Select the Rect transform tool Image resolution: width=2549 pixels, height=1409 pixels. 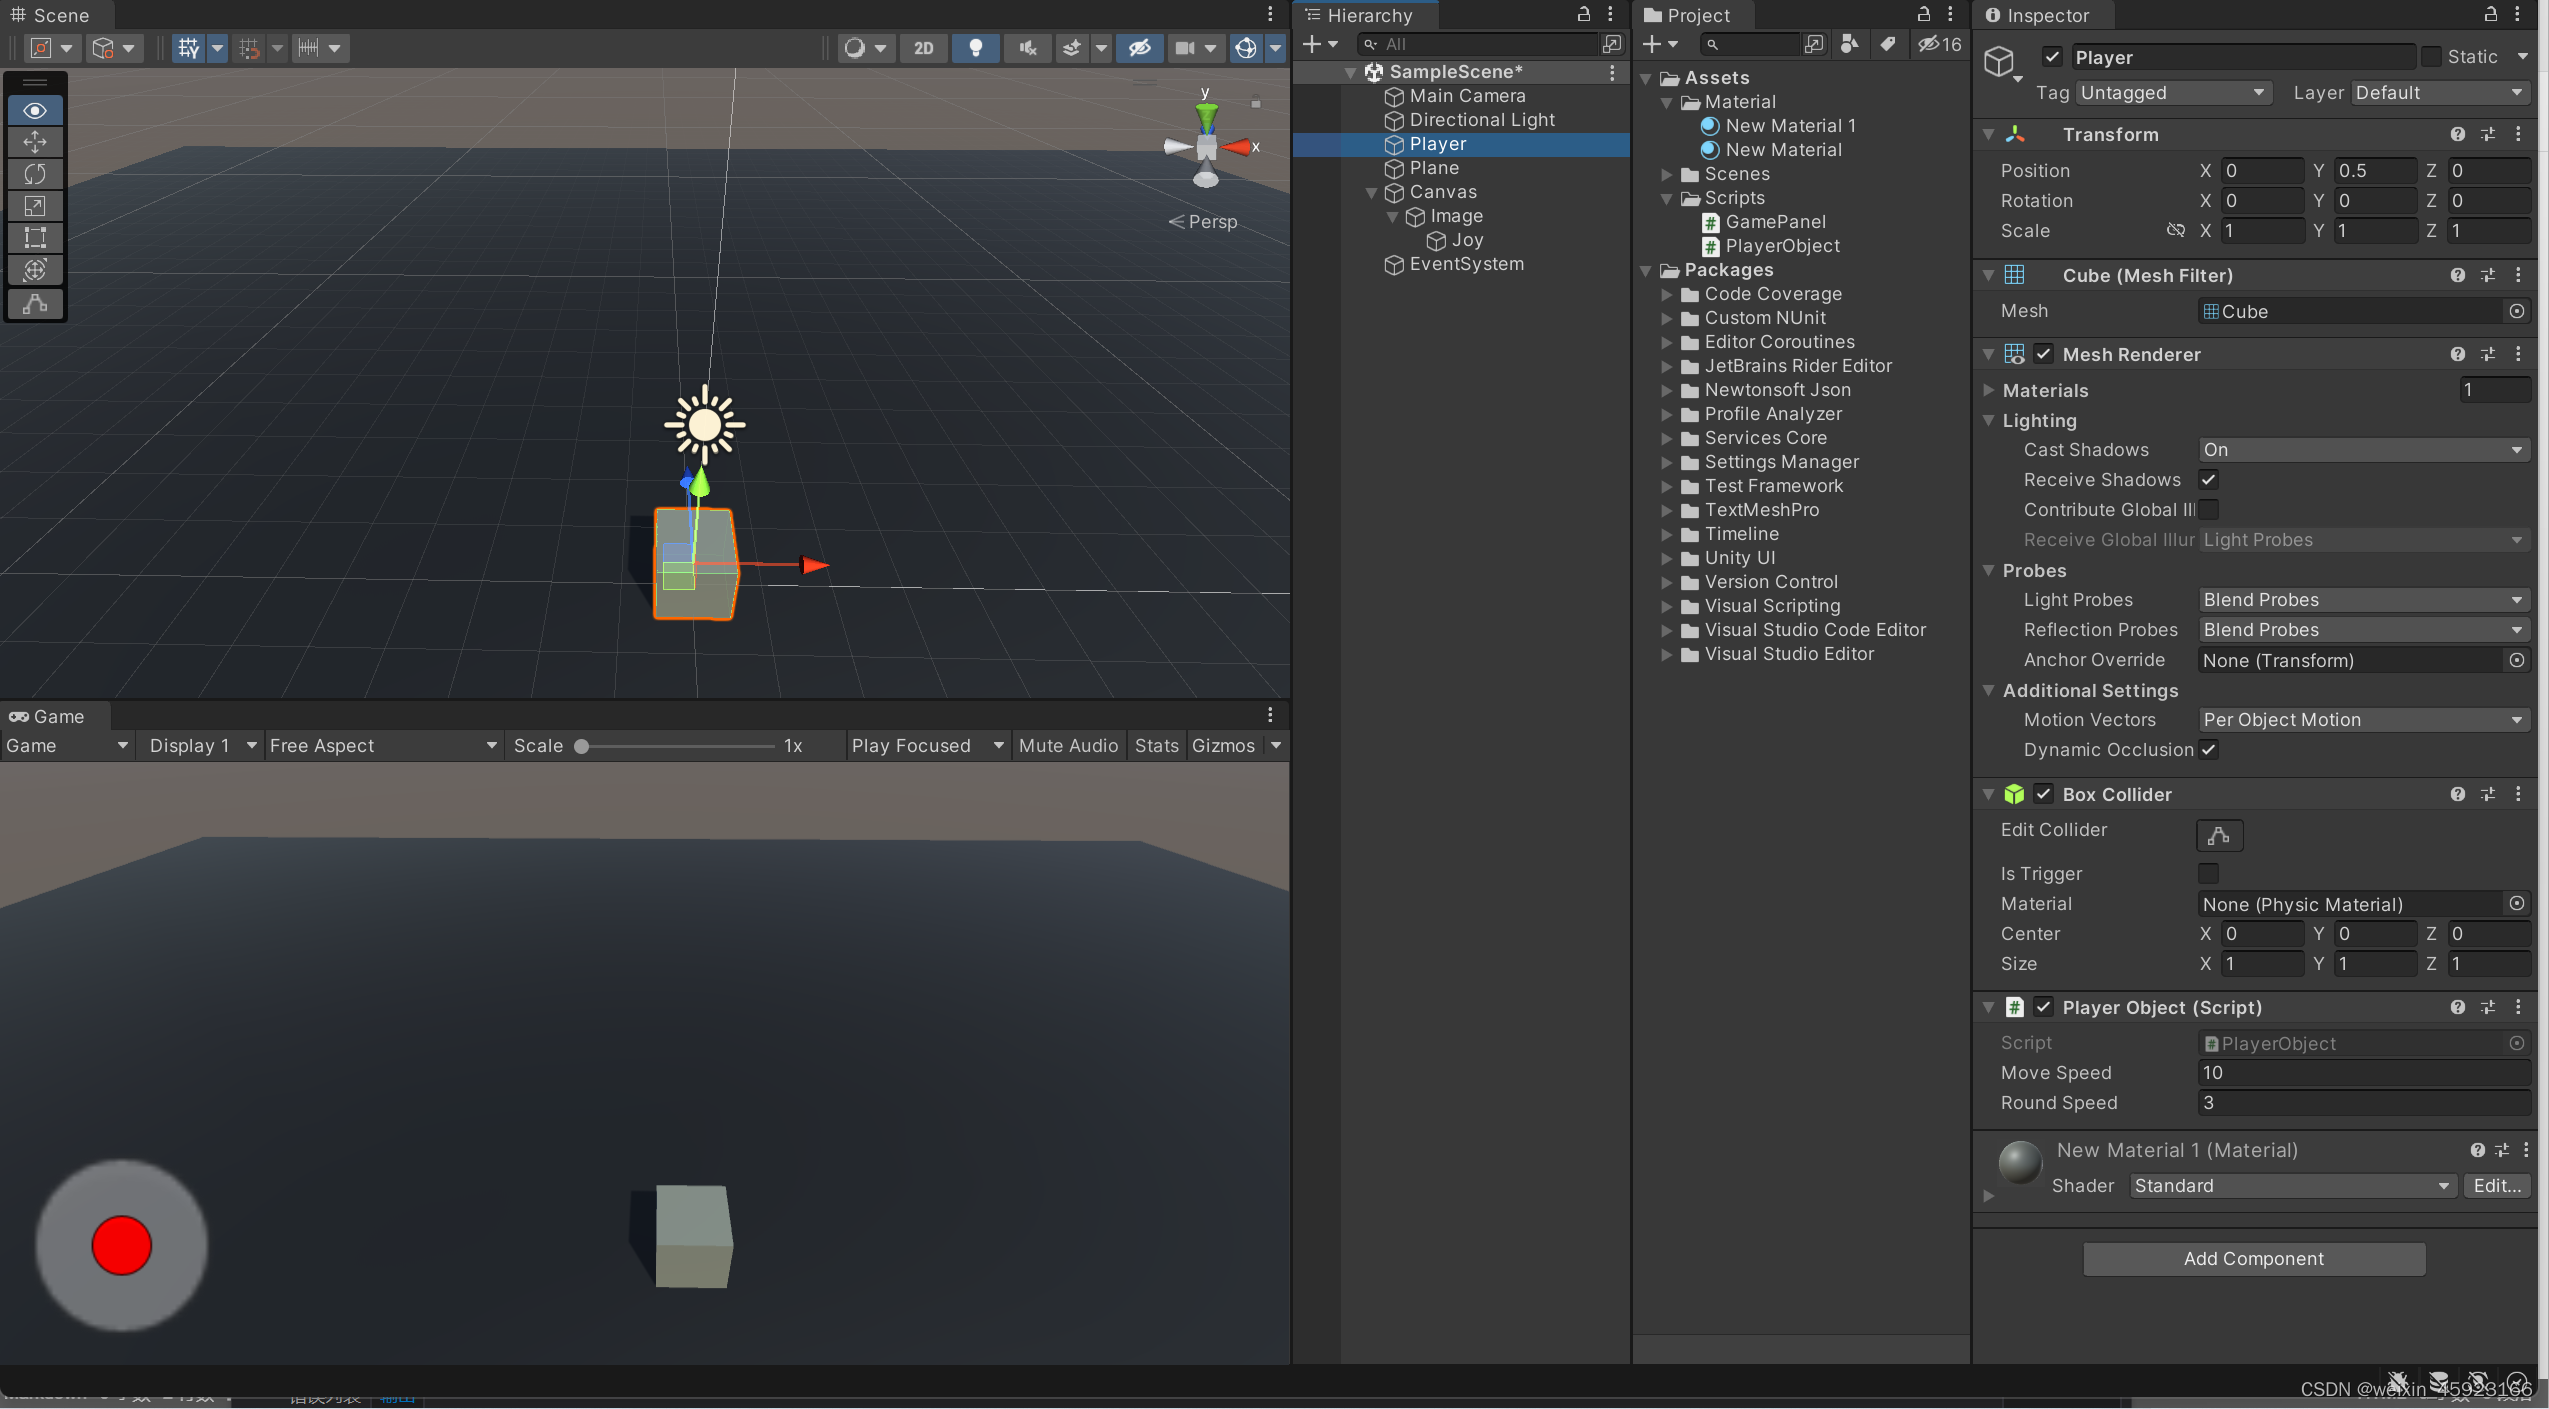point(35,238)
